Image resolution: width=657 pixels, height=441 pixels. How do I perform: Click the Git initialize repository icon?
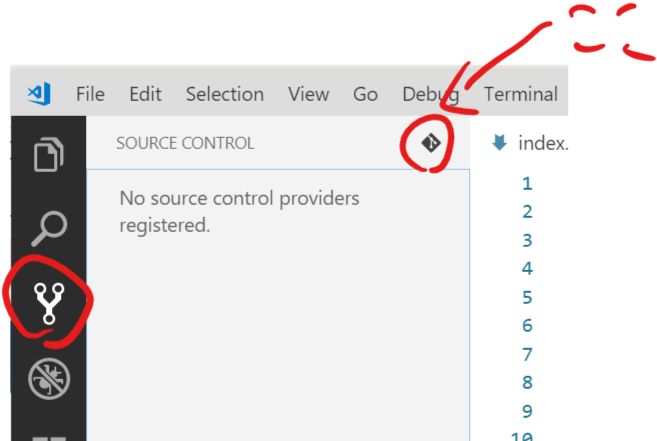pyautogui.click(x=431, y=143)
